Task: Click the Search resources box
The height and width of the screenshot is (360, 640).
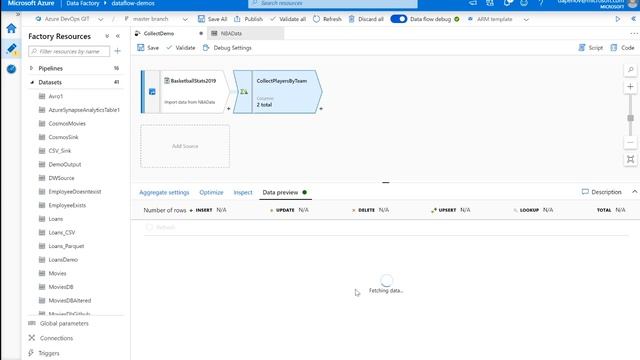Action: click(x=333, y=4)
